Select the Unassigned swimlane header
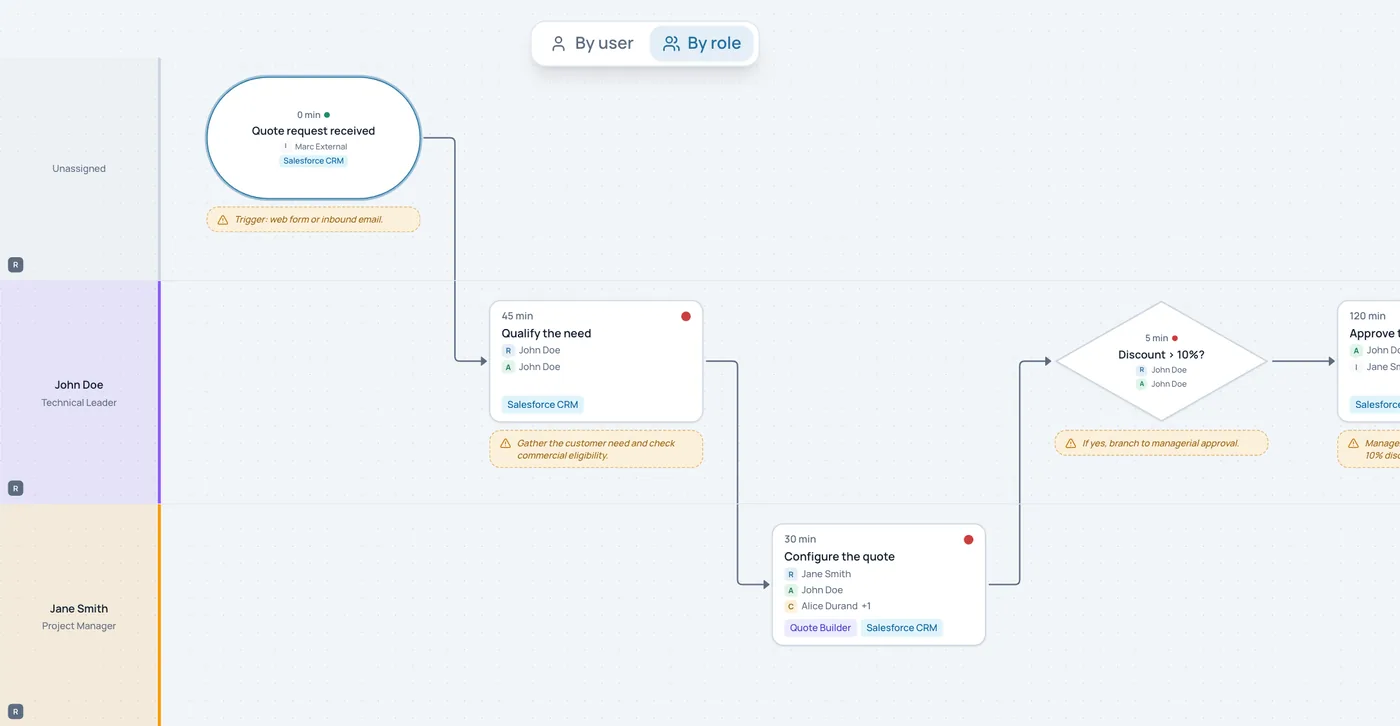1400x726 pixels. tap(79, 169)
